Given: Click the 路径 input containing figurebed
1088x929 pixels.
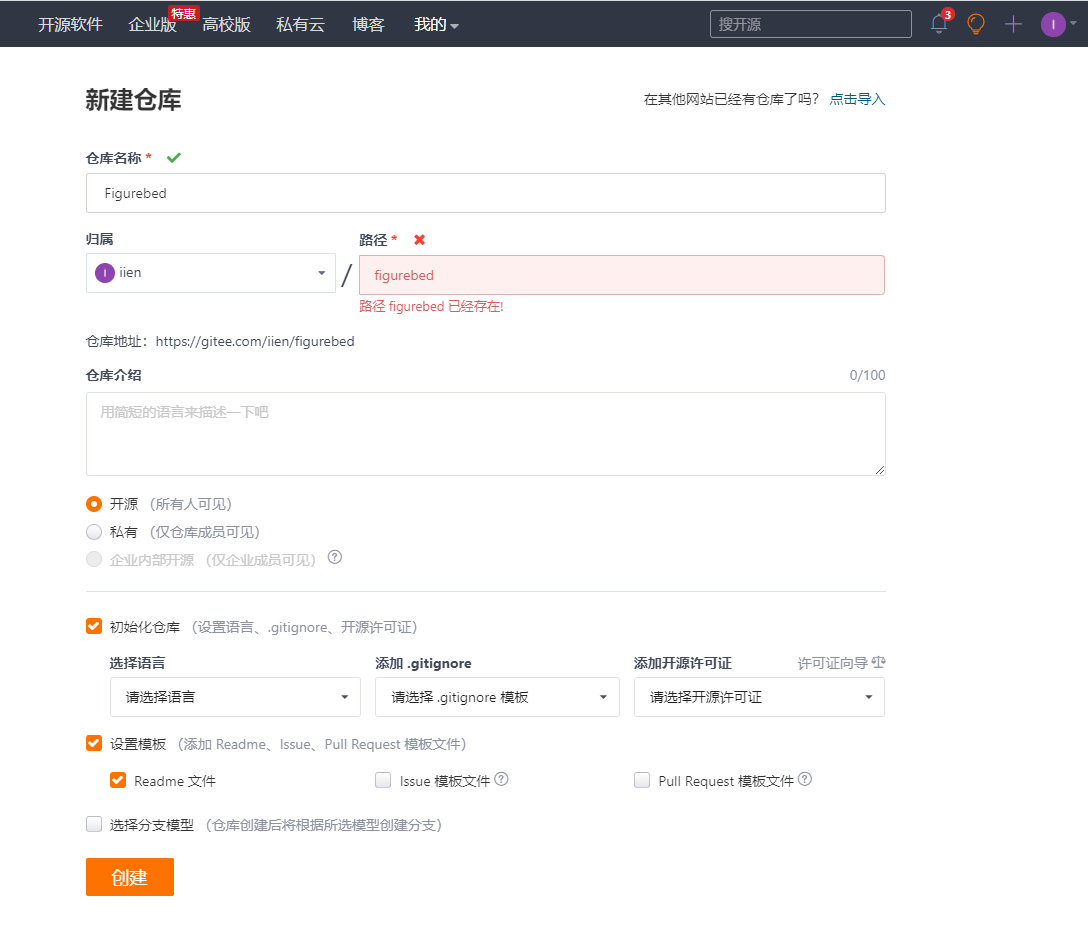Looking at the screenshot, I should click(x=622, y=275).
